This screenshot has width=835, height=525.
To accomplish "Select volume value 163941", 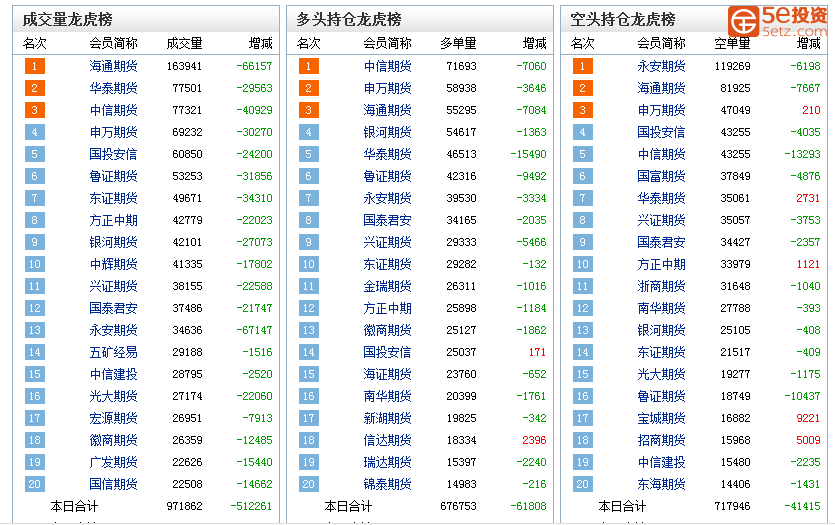I will (x=184, y=66).
